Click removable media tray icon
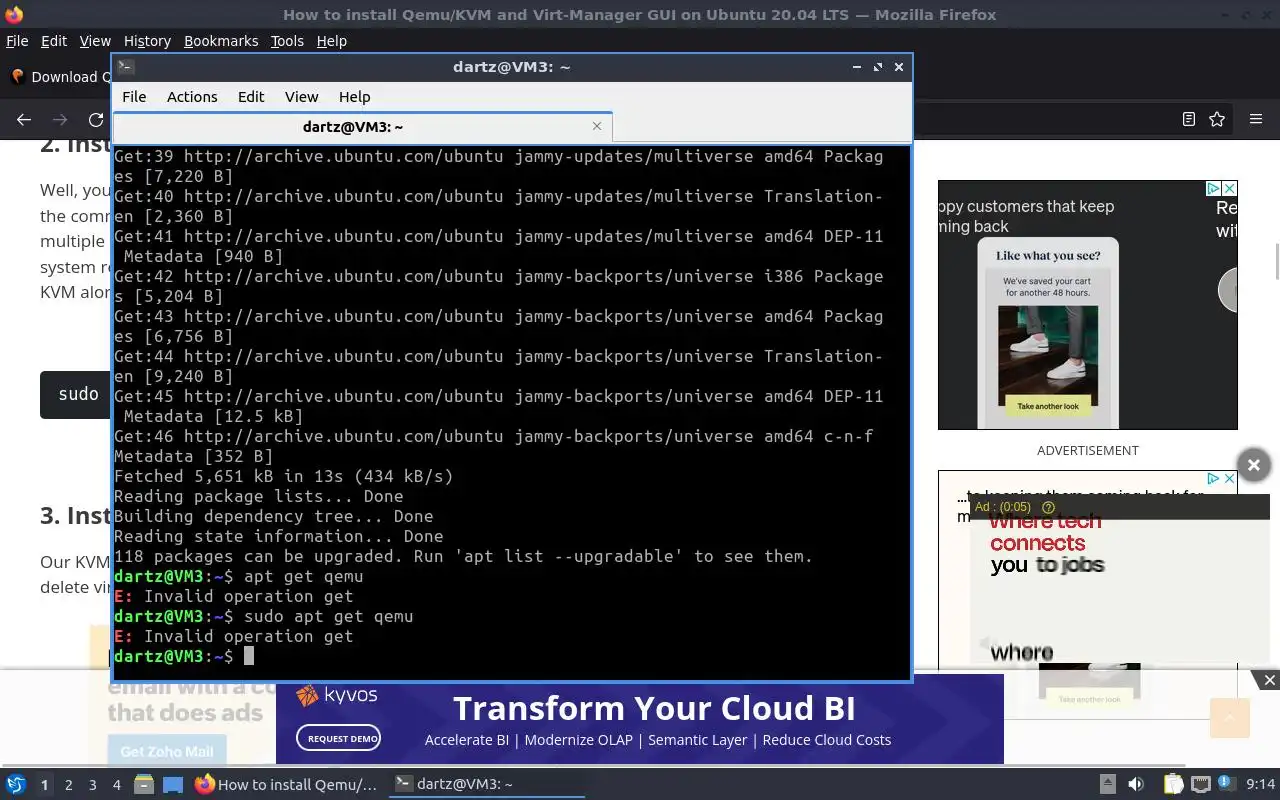Screen dimensions: 1280x800 1108,785
